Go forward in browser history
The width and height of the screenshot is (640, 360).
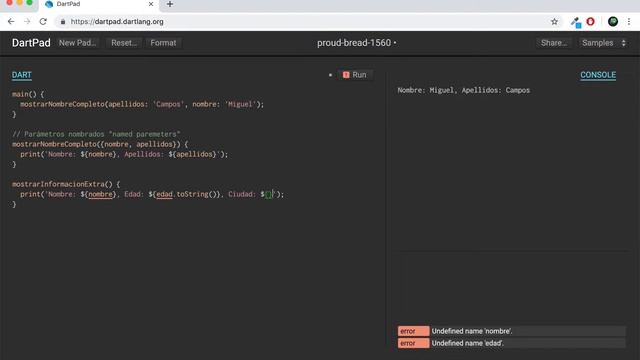(27, 22)
